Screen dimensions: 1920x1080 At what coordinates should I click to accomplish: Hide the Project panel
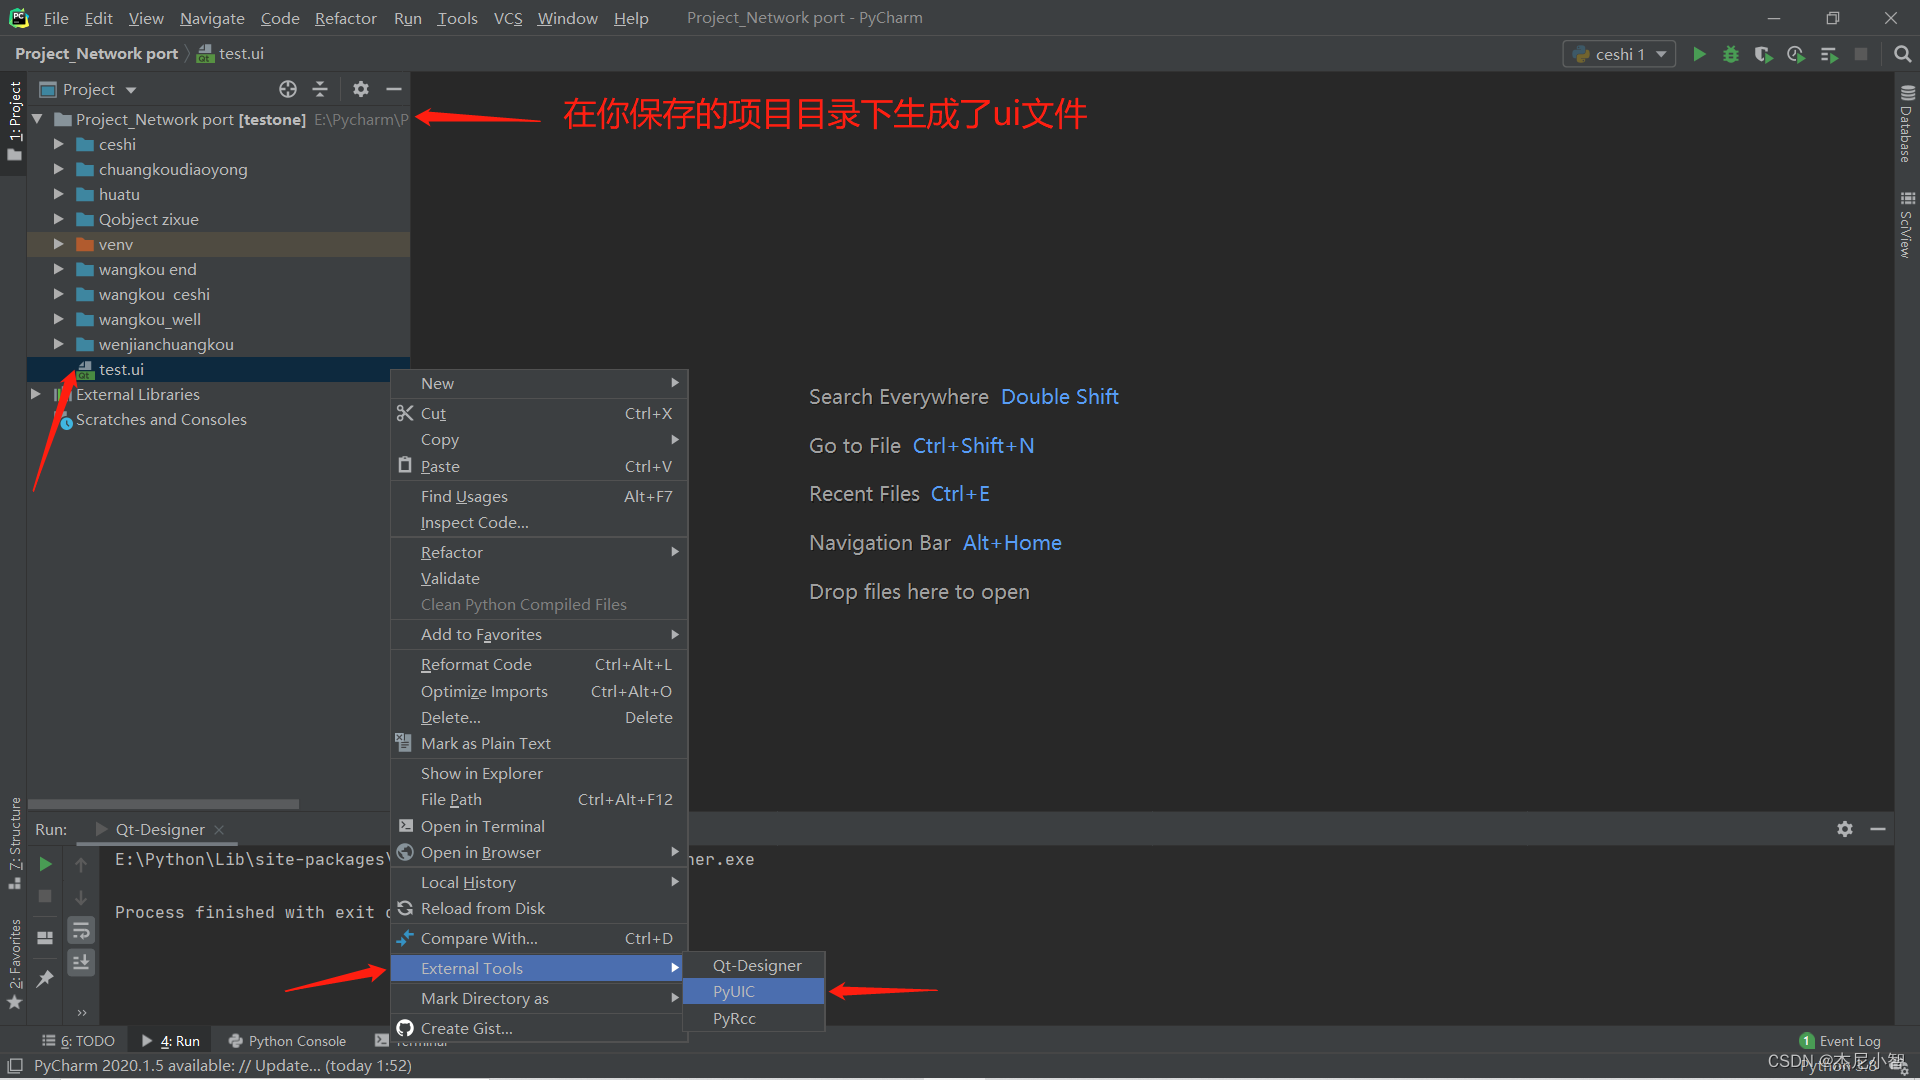(394, 89)
